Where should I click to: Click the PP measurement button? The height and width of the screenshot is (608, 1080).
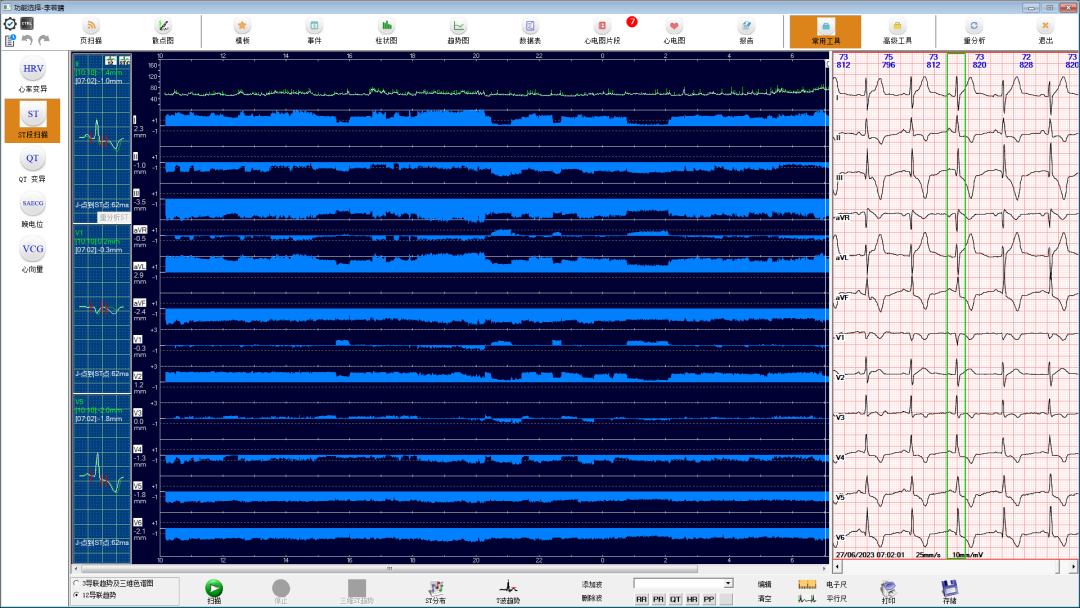point(709,599)
